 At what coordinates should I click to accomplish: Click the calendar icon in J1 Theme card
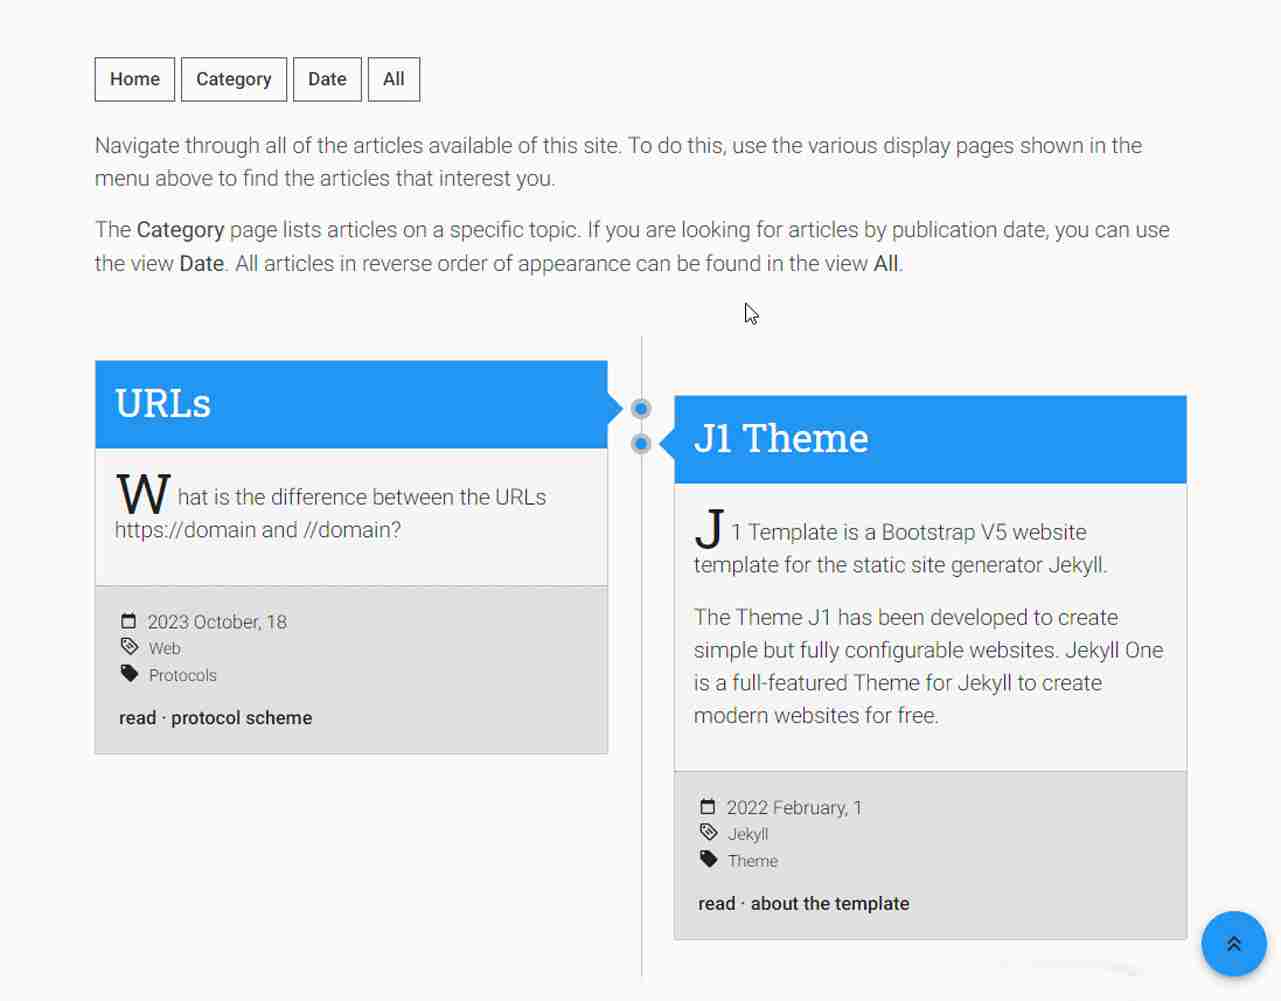[x=708, y=807]
